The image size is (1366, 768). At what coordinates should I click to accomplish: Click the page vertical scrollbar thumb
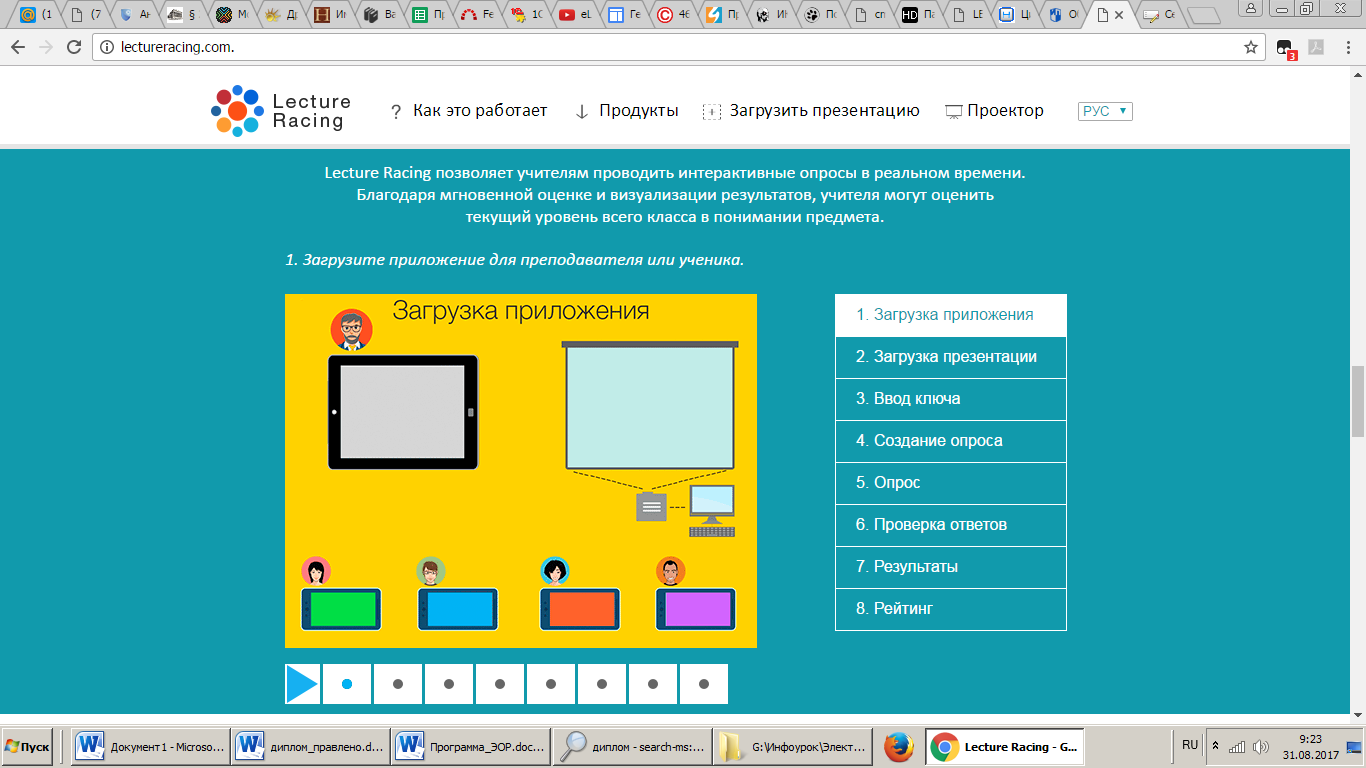click(1358, 401)
